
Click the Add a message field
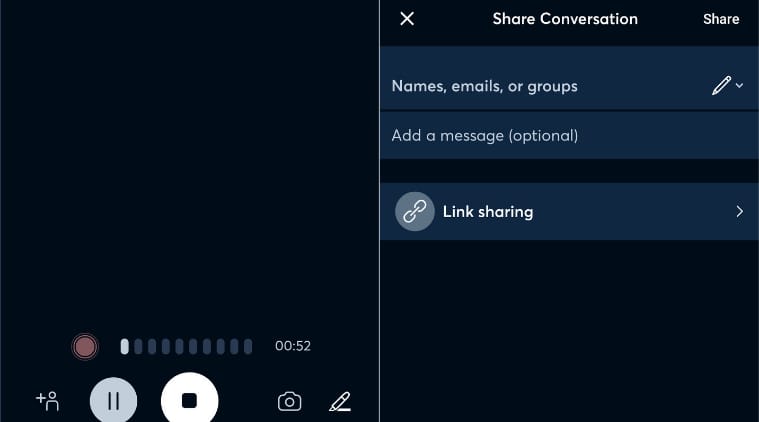(569, 136)
